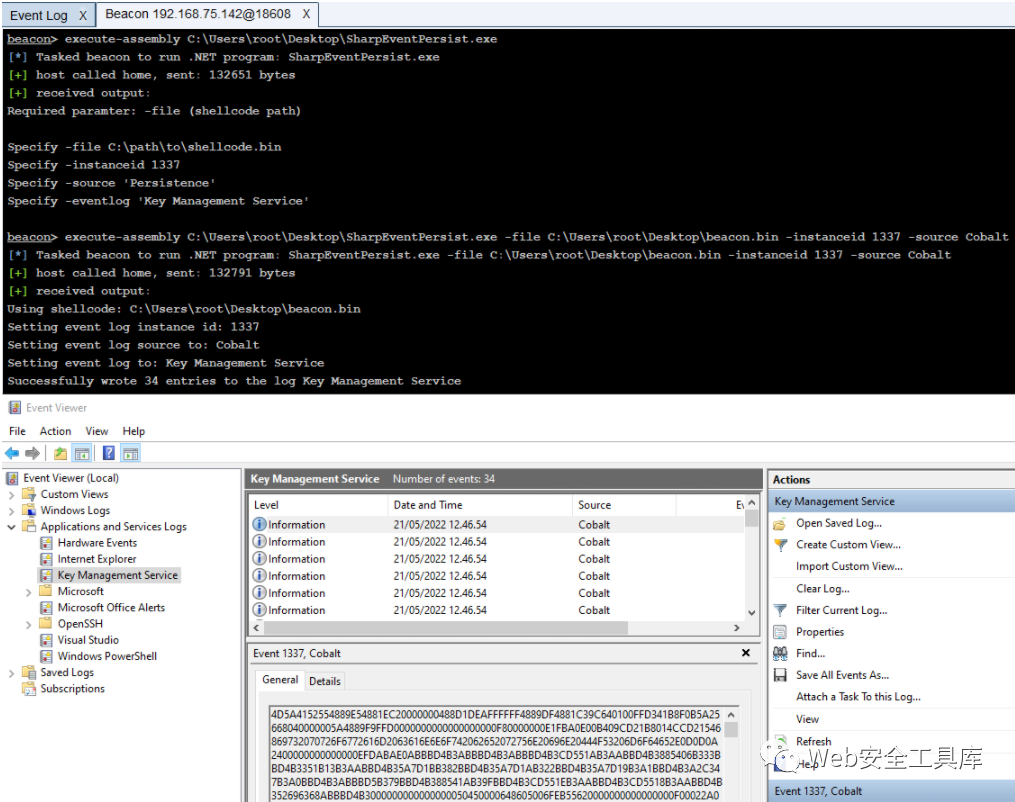Expand the Microsoft folder node
Screen dimensions: 1015x802
pyautogui.click(x=28, y=592)
